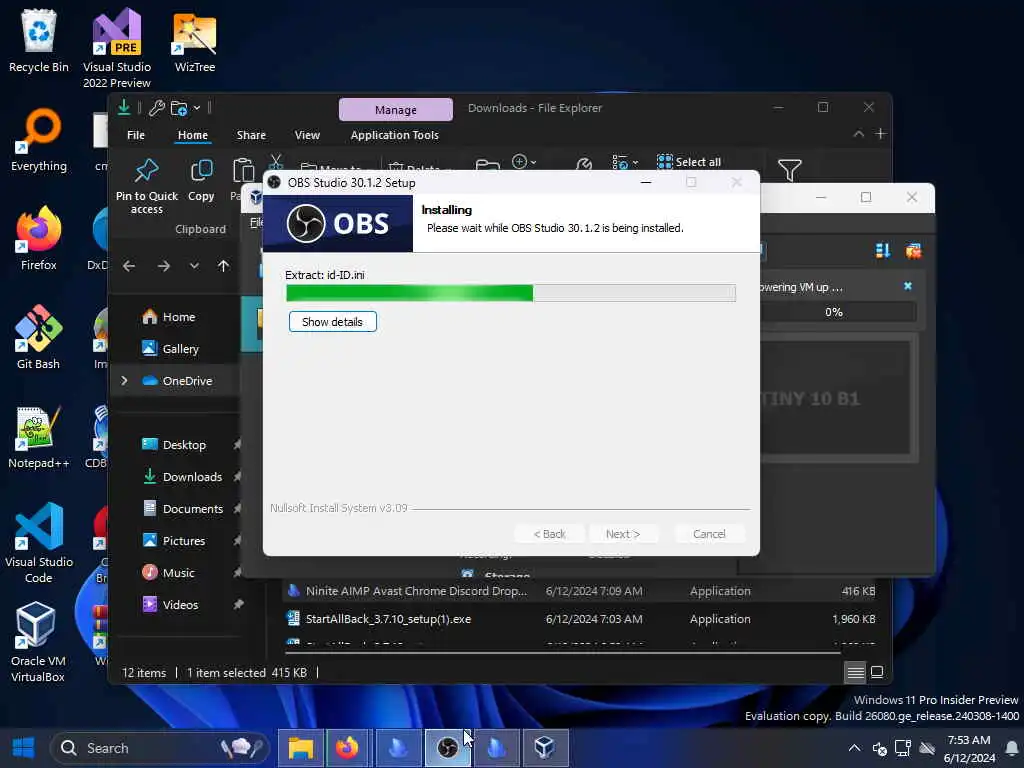Click the filter funnel icon in File Explorer
Screen dimensions: 1024x768
[x=790, y=170]
